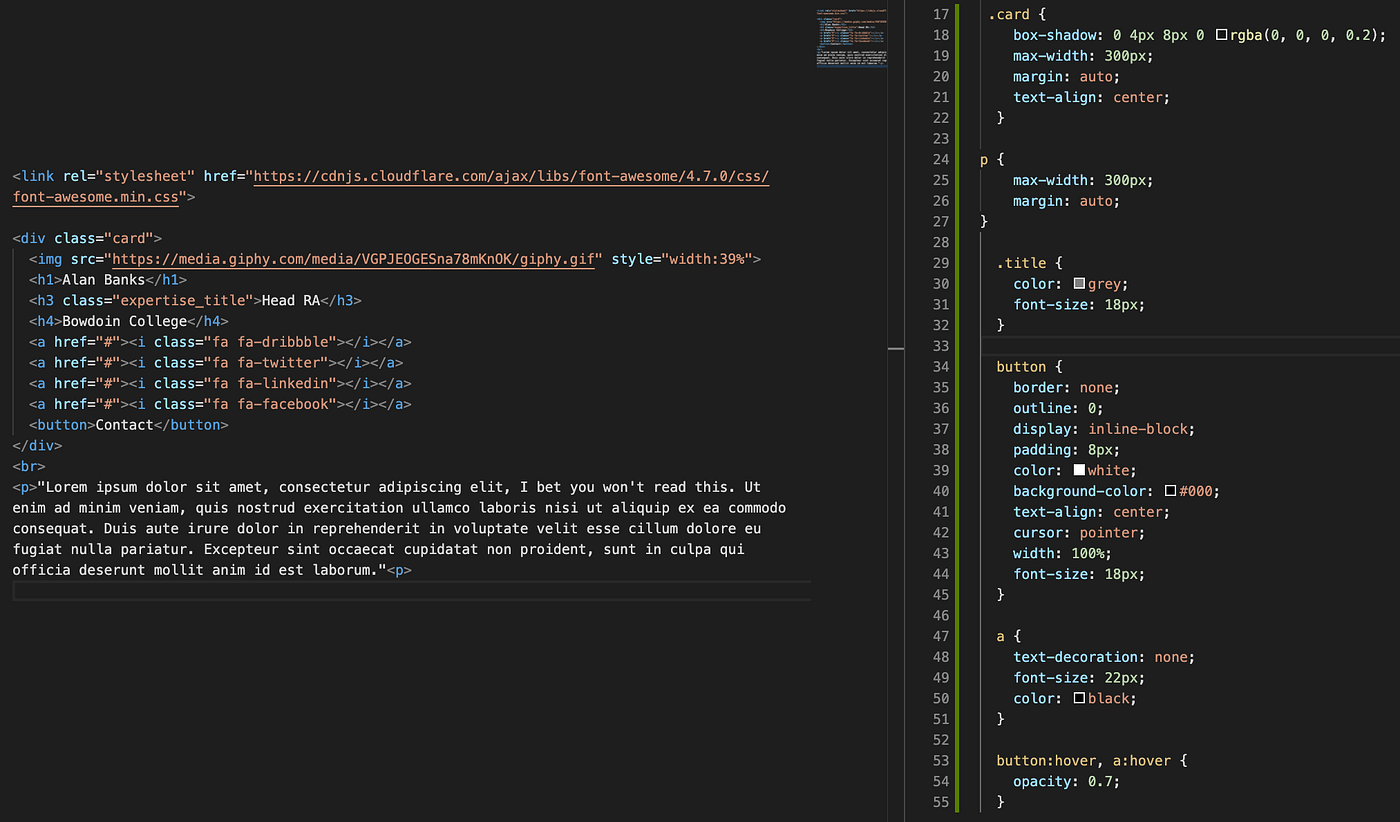
Task: Open the black color swatch under a rule
Action: [x=1079, y=698]
